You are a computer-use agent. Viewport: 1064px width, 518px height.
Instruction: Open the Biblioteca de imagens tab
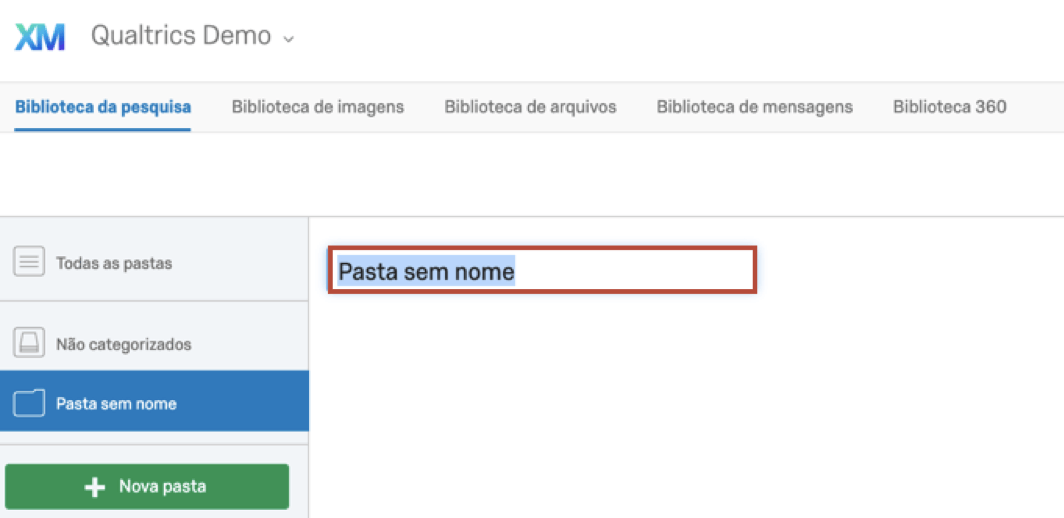pyautogui.click(x=318, y=107)
